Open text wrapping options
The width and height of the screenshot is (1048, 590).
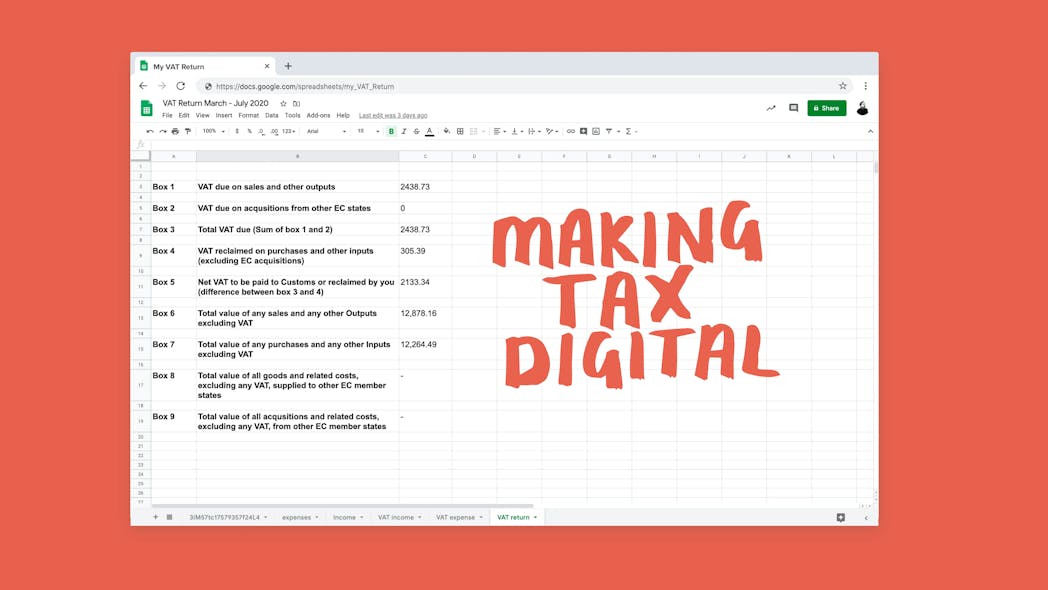(534, 132)
